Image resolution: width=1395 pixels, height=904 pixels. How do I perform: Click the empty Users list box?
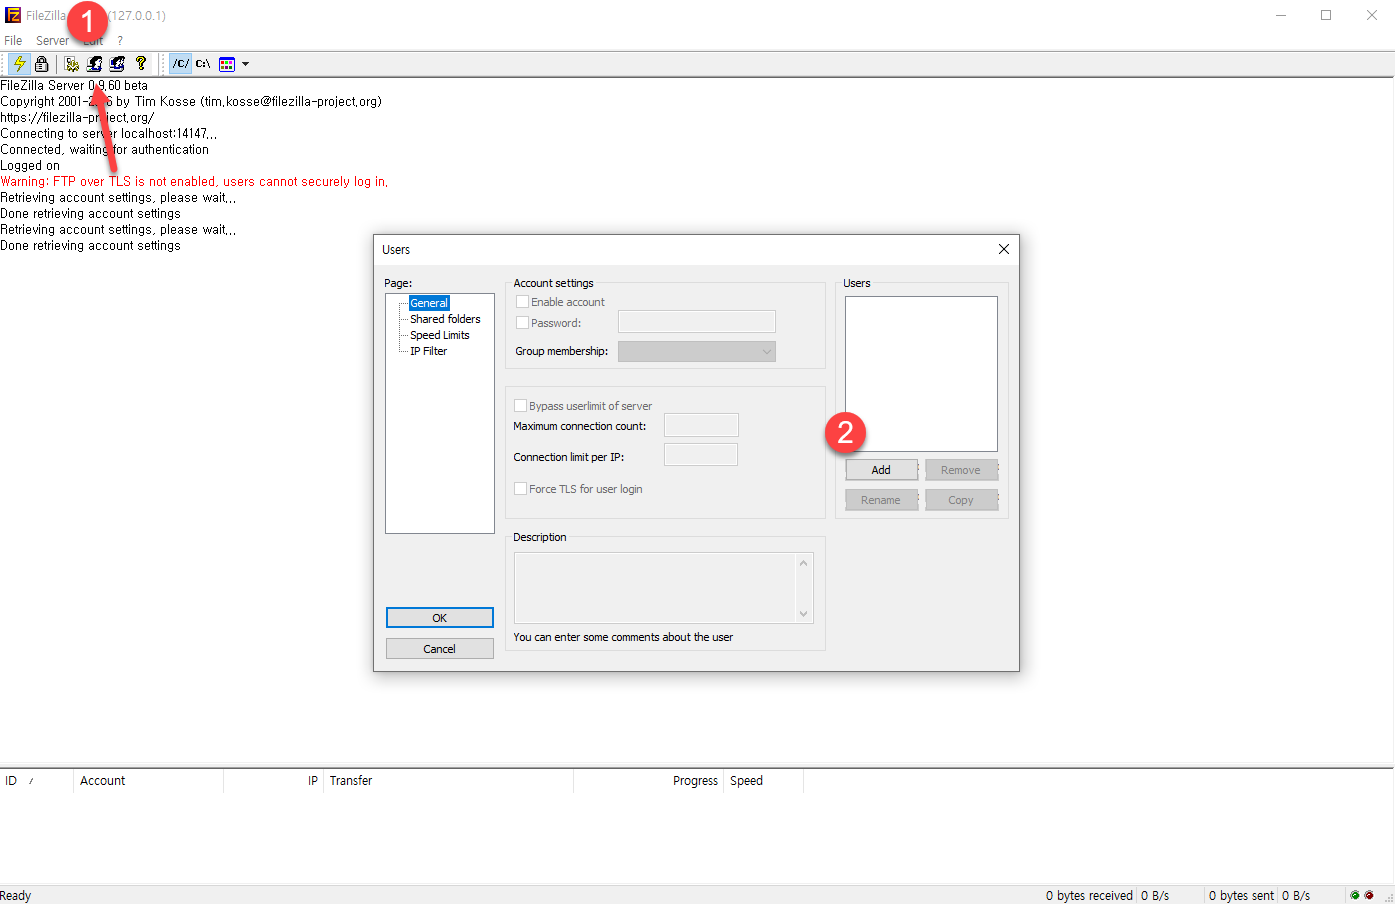[x=921, y=374]
